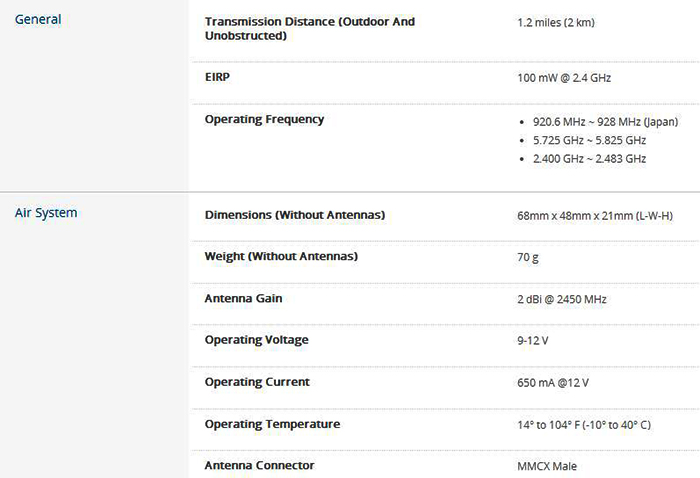Click the Weight (Without Antennas) label

pyautogui.click(x=281, y=256)
